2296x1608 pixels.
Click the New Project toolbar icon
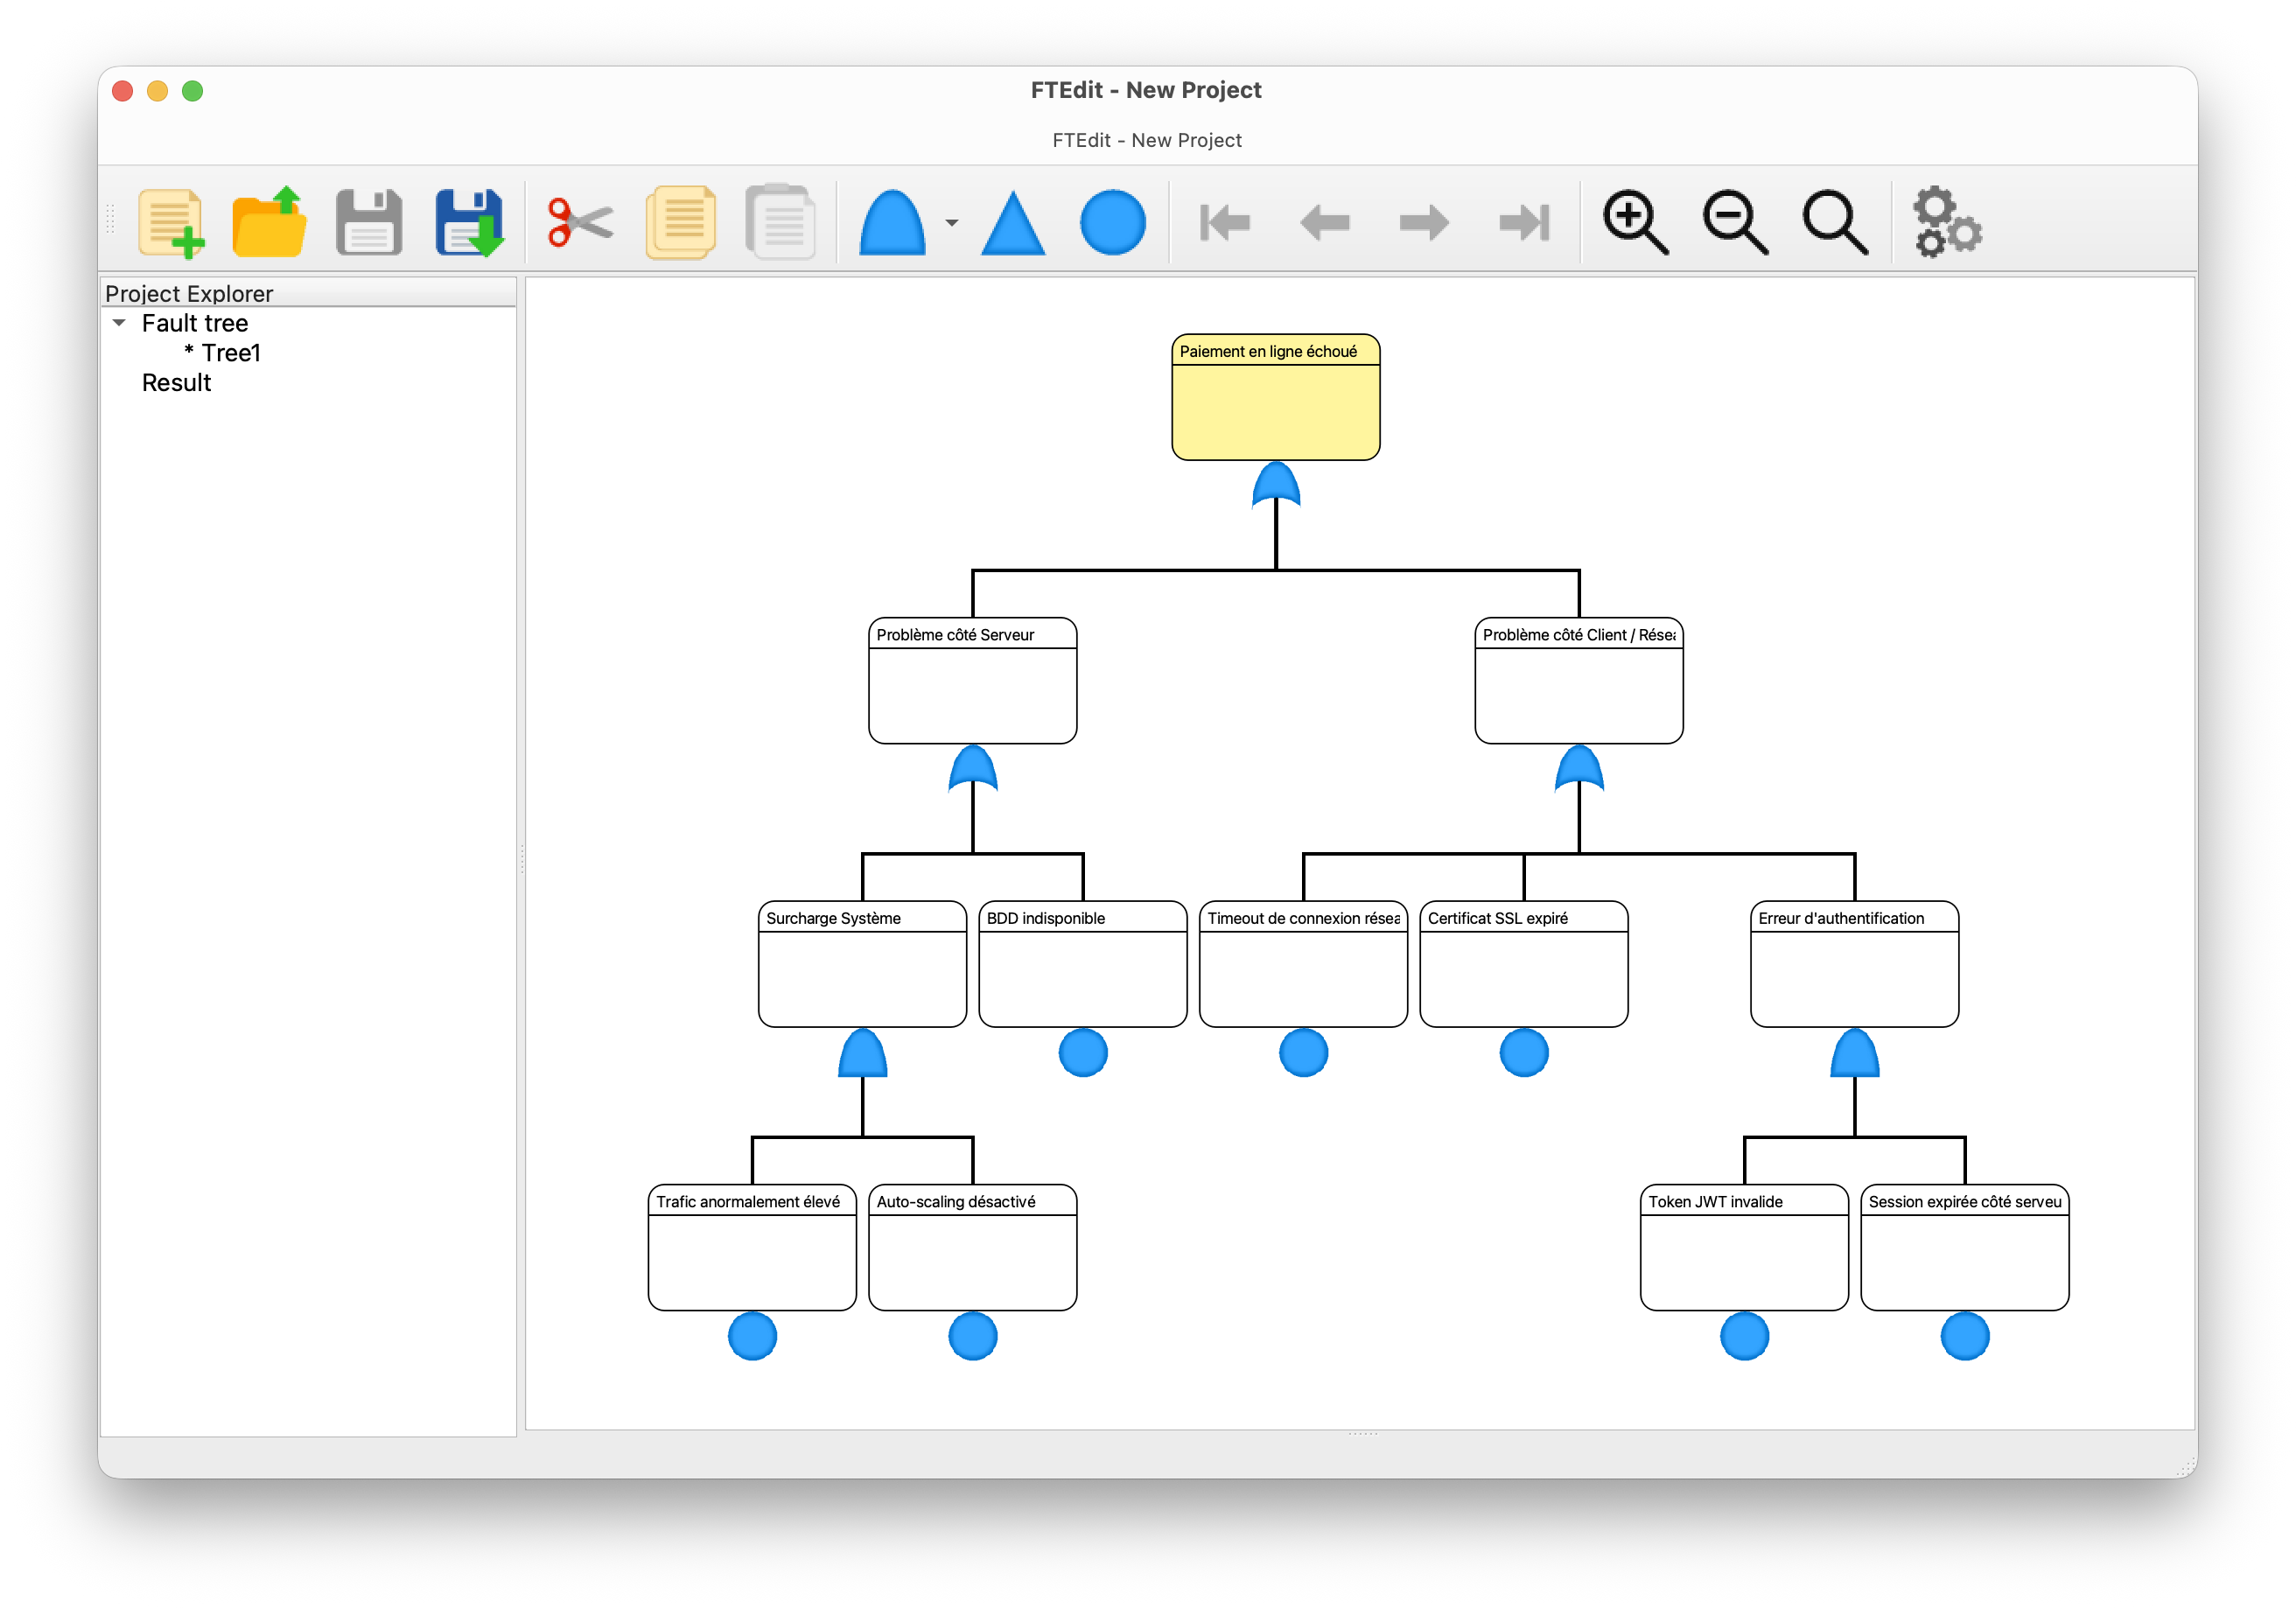[171, 222]
